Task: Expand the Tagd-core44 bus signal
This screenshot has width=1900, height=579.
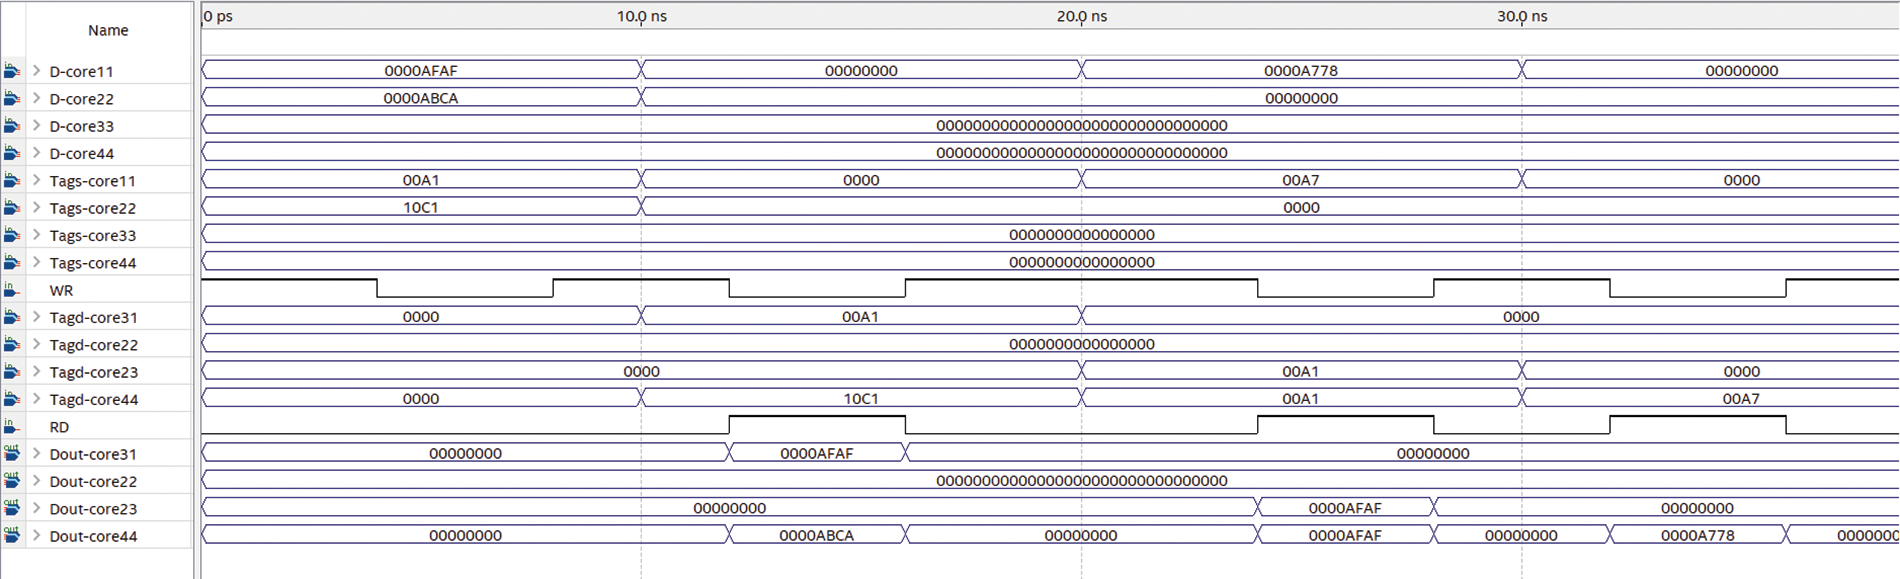Action: tap(37, 399)
